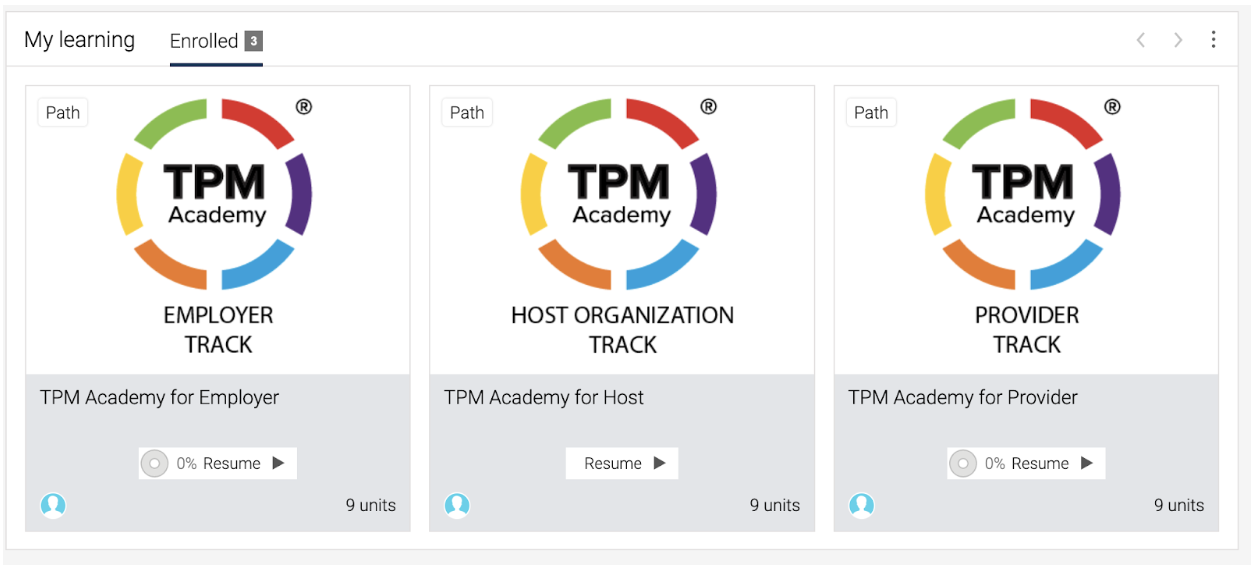Resume TPM Academy for Host

click(622, 463)
